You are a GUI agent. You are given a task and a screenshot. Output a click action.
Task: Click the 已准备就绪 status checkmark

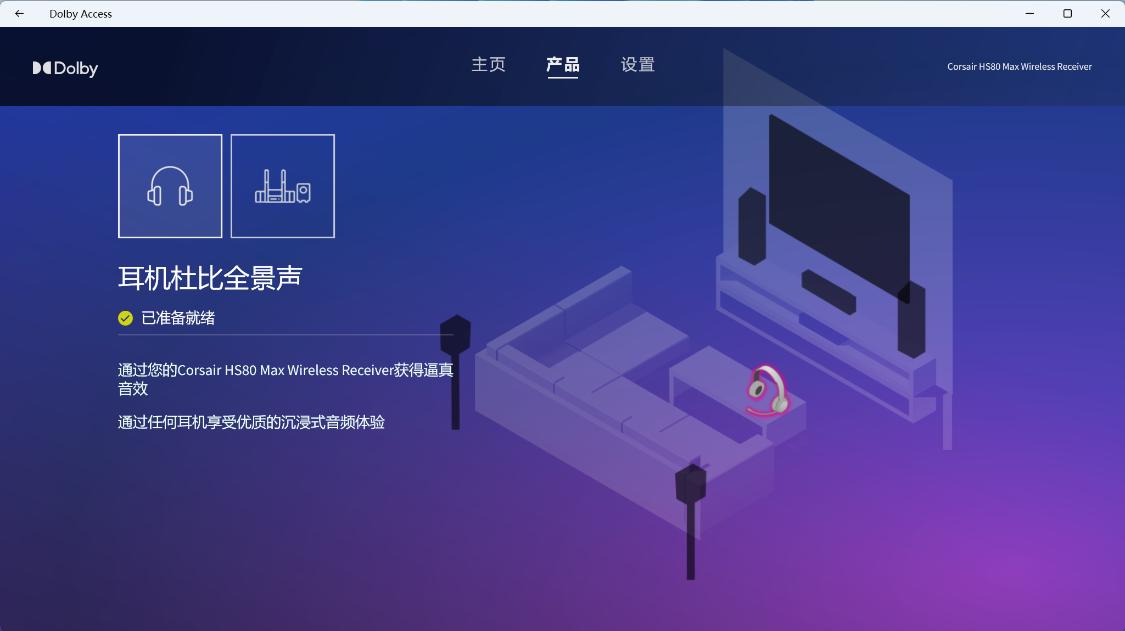[126, 318]
